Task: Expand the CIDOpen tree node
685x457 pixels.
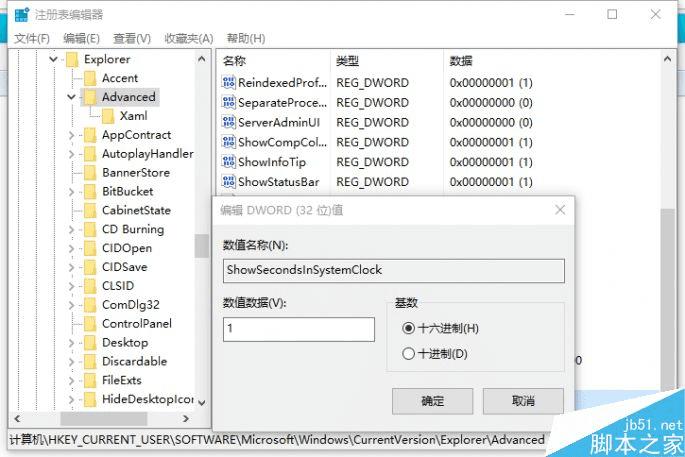Action: [x=72, y=248]
